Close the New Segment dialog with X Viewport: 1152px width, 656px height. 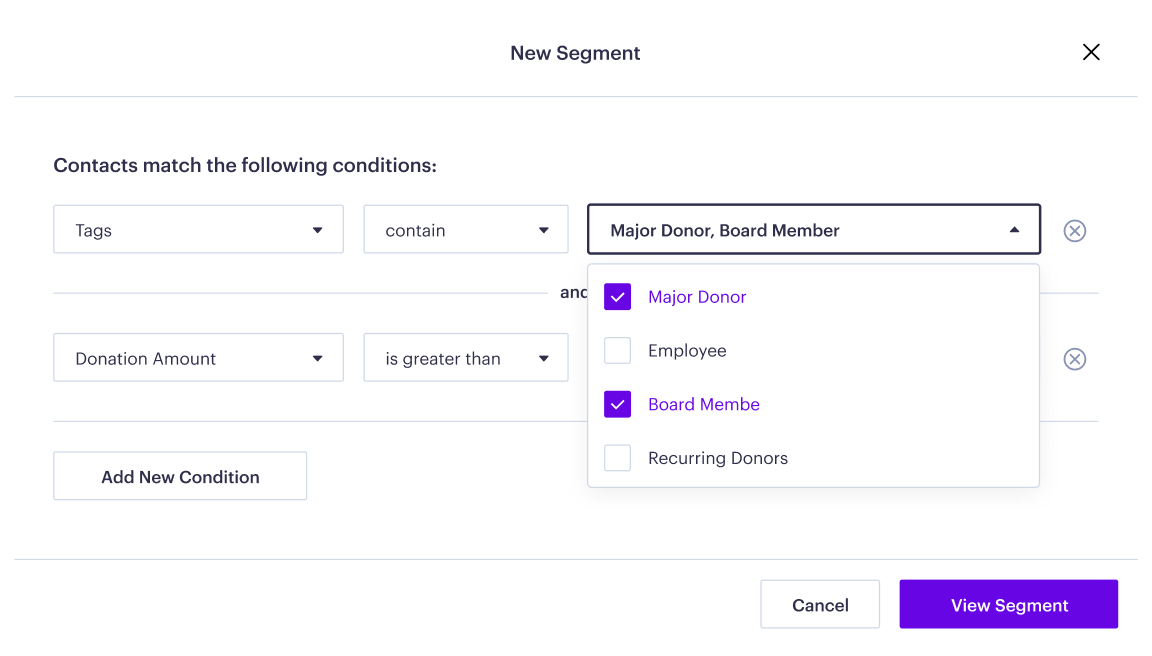click(1091, 52)
